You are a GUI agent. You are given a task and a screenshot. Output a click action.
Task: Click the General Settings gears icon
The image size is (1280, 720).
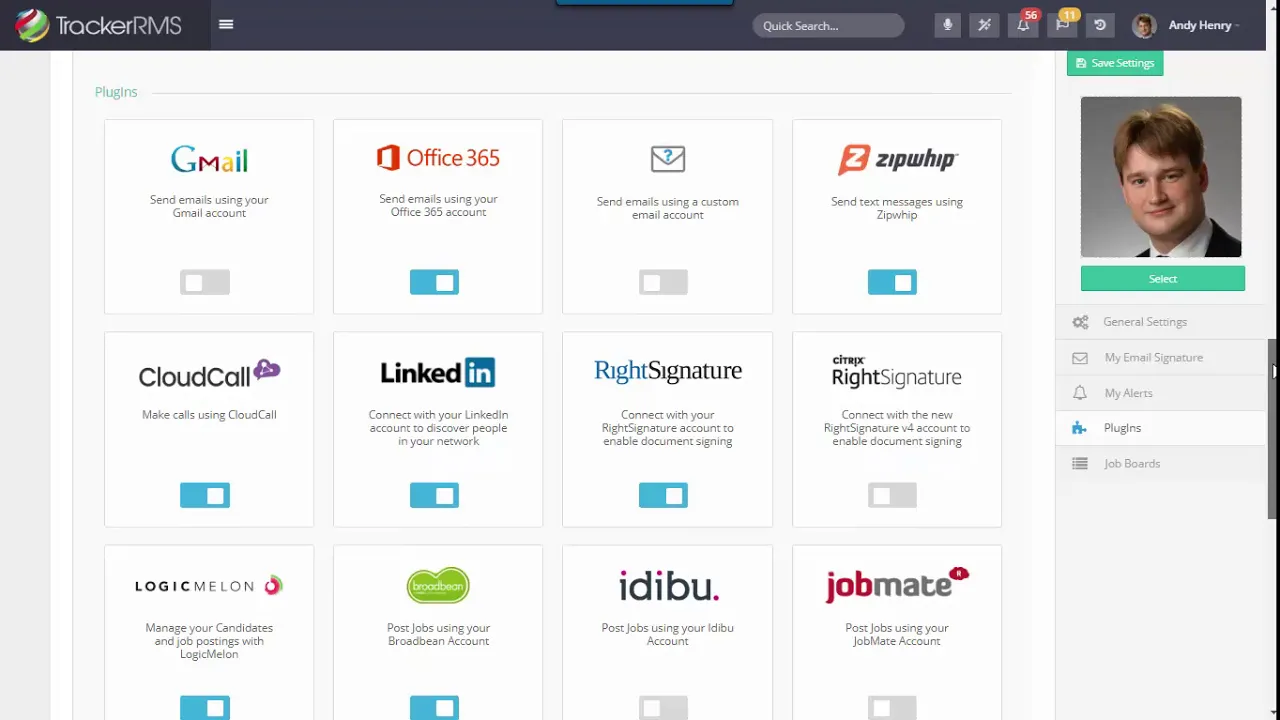coord(1080,322)
